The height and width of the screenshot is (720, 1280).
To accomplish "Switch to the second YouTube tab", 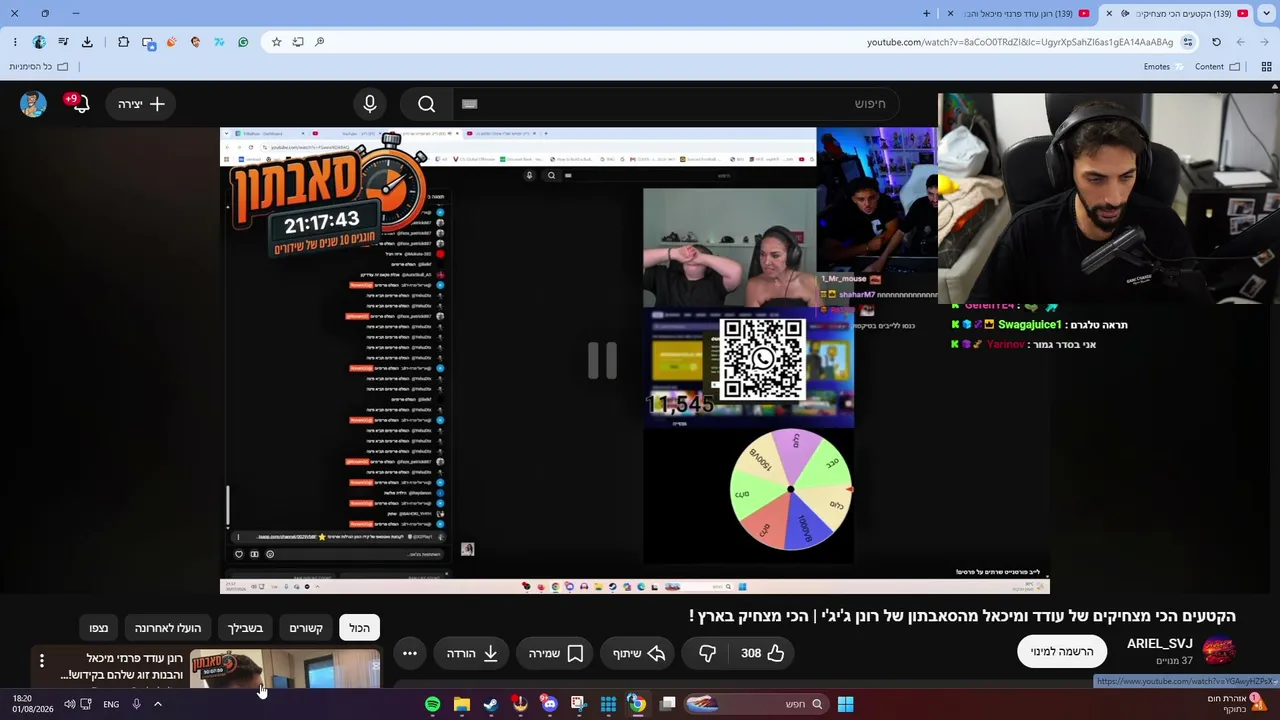I will tap(1020, 14).
